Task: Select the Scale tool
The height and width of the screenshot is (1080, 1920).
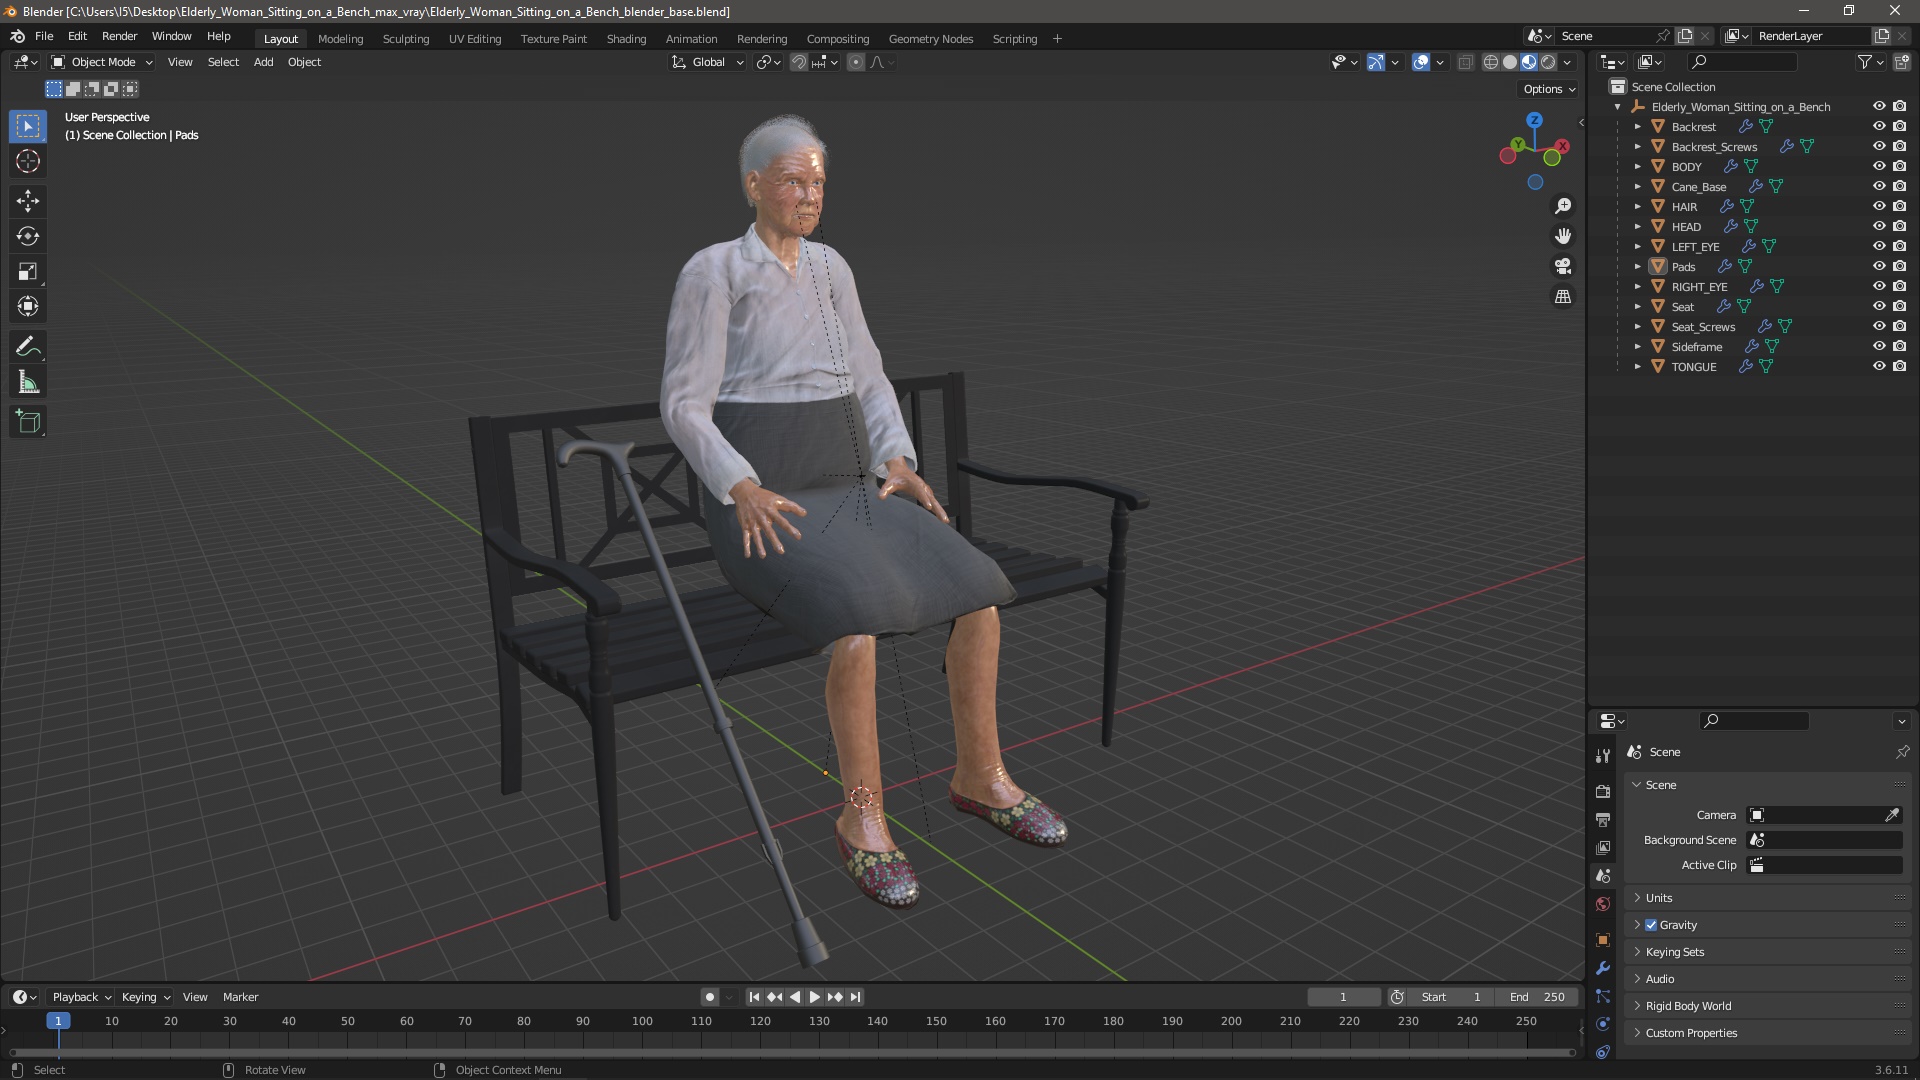Action: pyautogui.click(x=28, y=272)
